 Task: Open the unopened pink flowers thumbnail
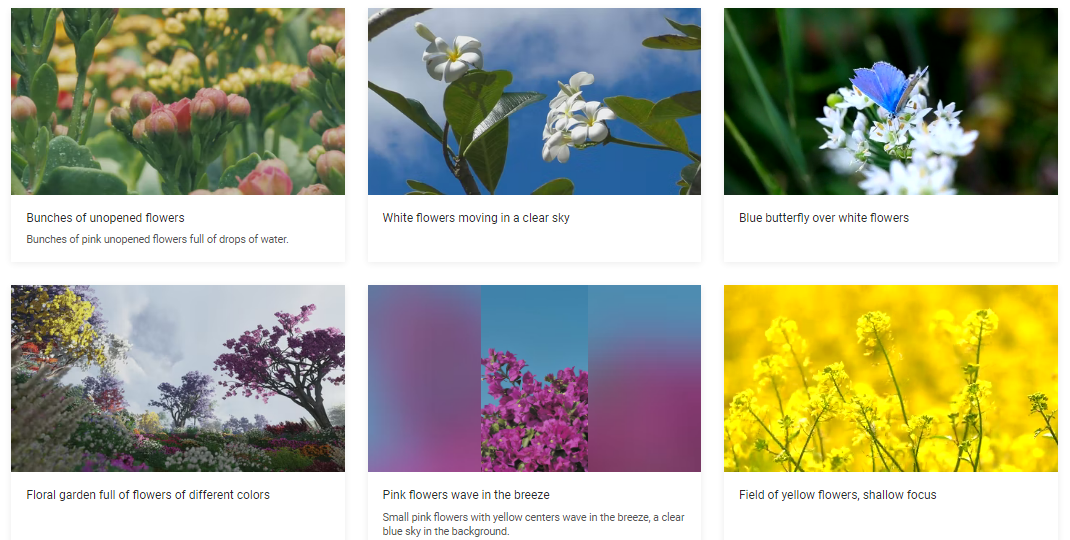click(178, 102)
